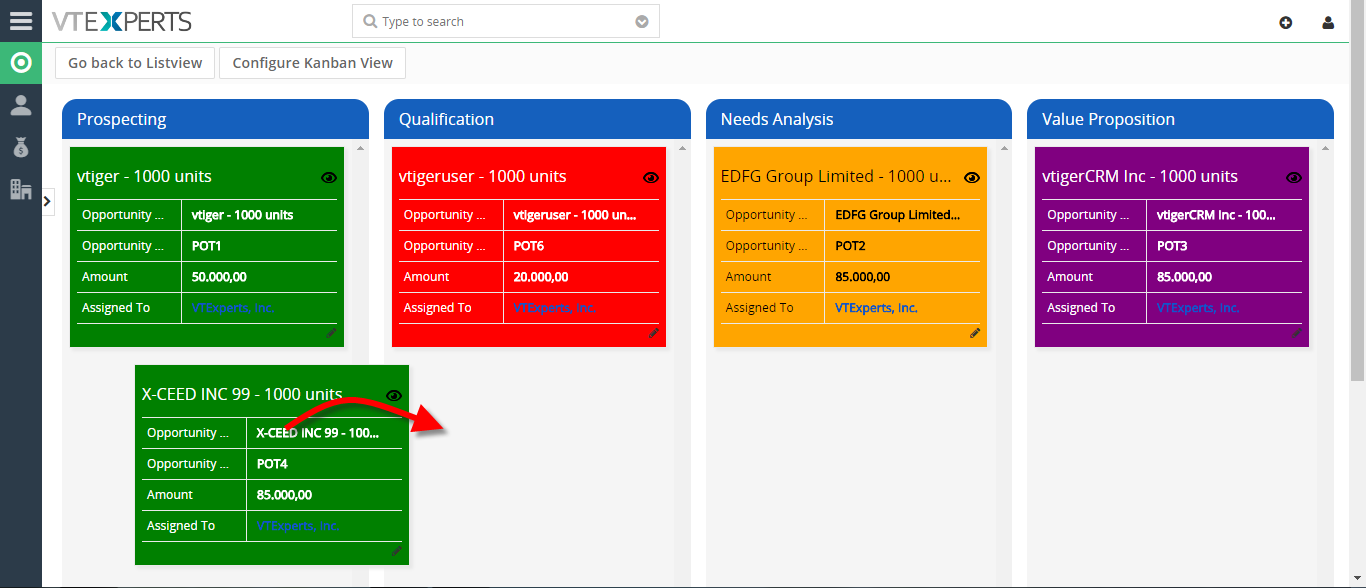The height and width of the screenshot is (588, 1366).
Task: Click the vtiger - 1000 units card title
Action: tap(144, 176)
